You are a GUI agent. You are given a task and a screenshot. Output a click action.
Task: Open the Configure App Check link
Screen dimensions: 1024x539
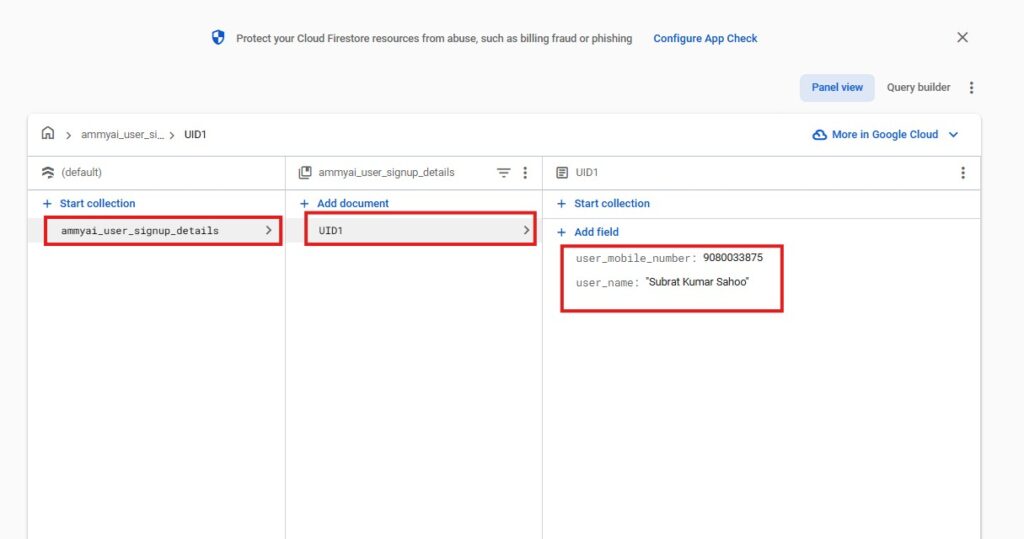click(x=705, y=38)
